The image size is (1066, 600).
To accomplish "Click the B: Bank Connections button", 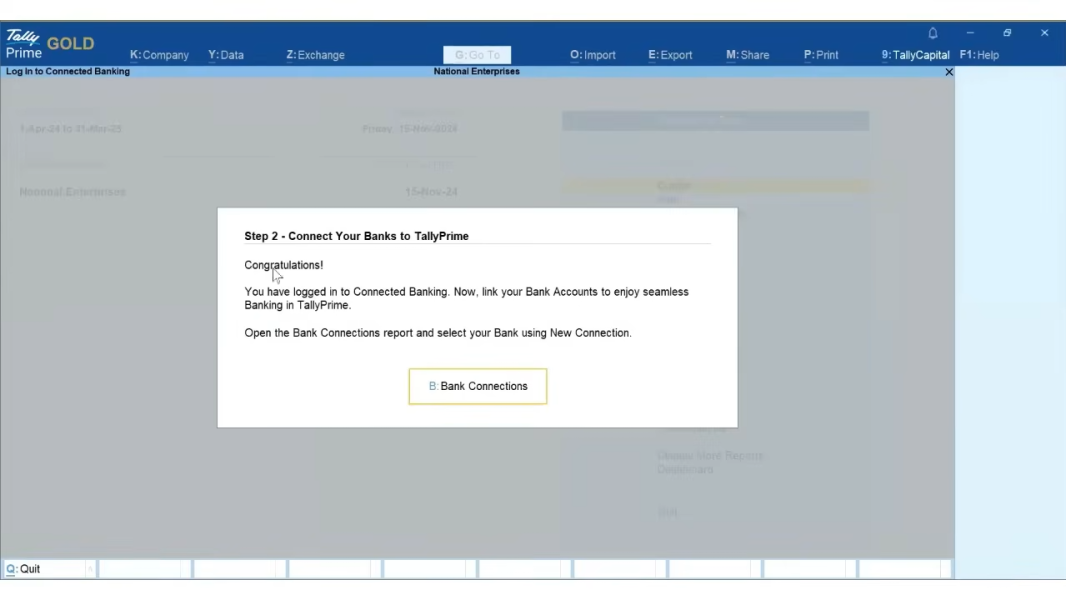I will tap(478, 386).
